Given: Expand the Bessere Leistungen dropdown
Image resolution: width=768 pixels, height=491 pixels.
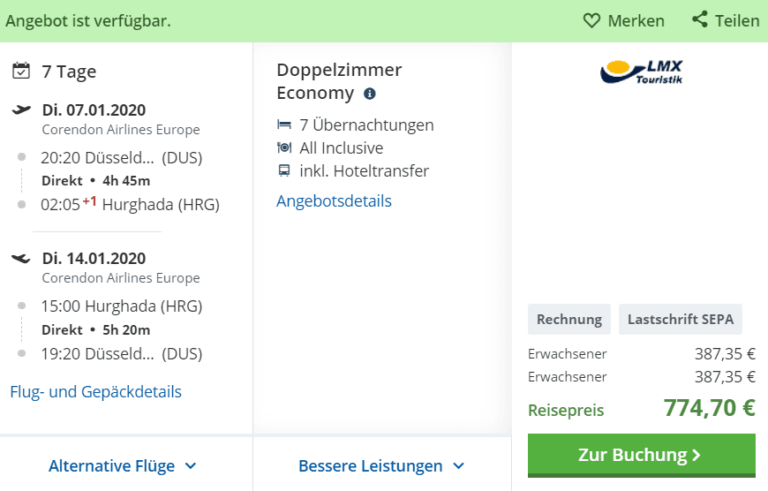Looking at the screenshot, I should (381, 466).
